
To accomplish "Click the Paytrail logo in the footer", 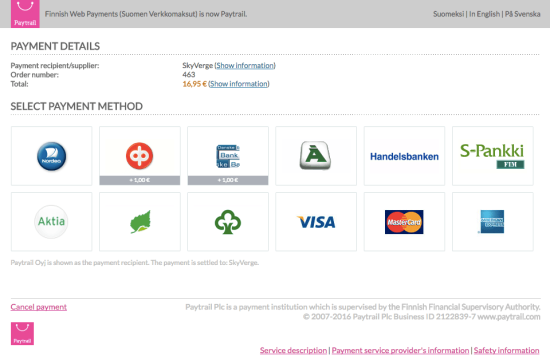I will pyautogui.click(x=22, y=333).
